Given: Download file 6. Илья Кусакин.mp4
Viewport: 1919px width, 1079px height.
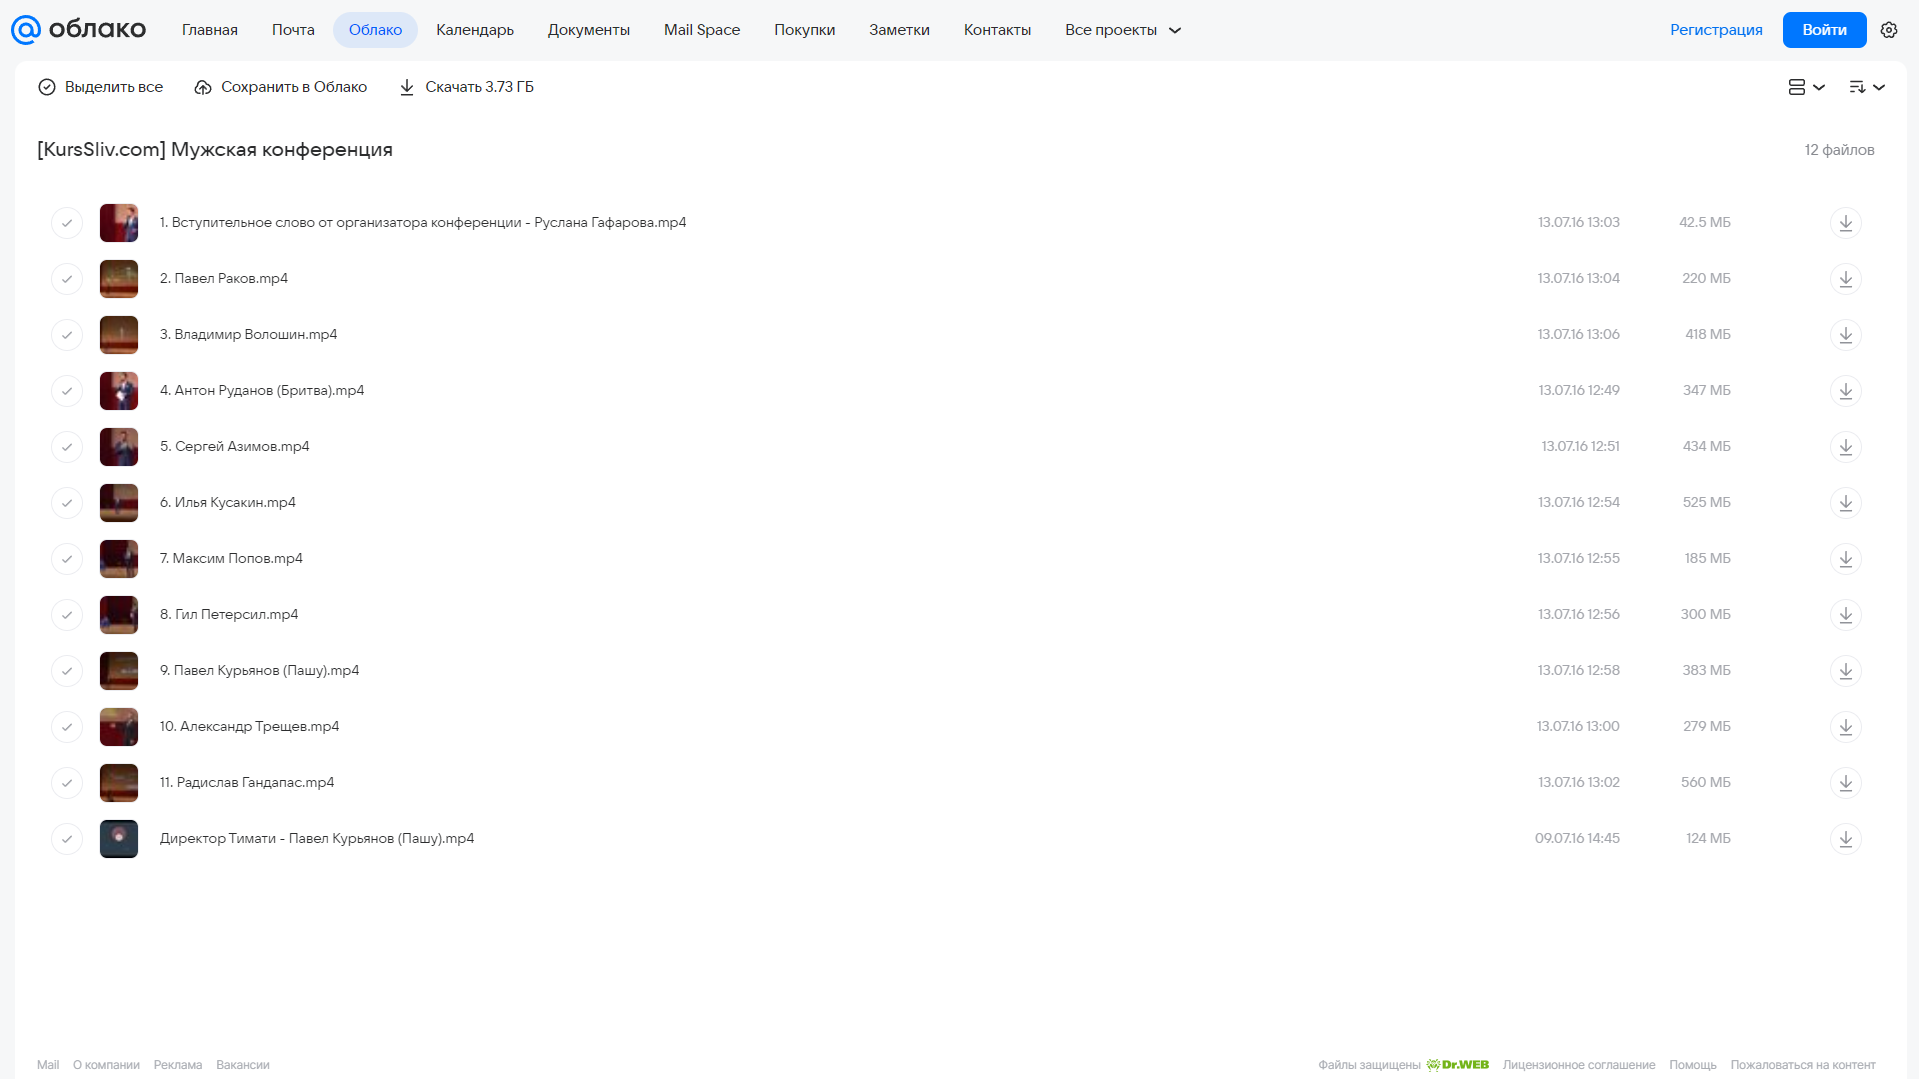Looking at the screenshot, I should point(1845,503).
